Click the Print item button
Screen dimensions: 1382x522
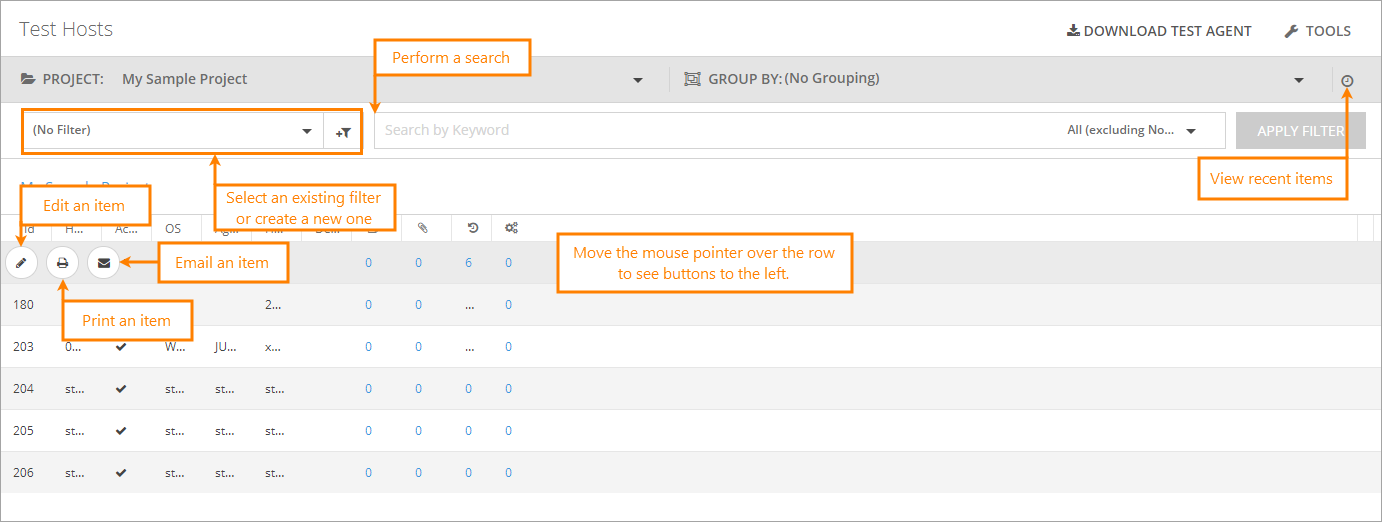(62, 263)
